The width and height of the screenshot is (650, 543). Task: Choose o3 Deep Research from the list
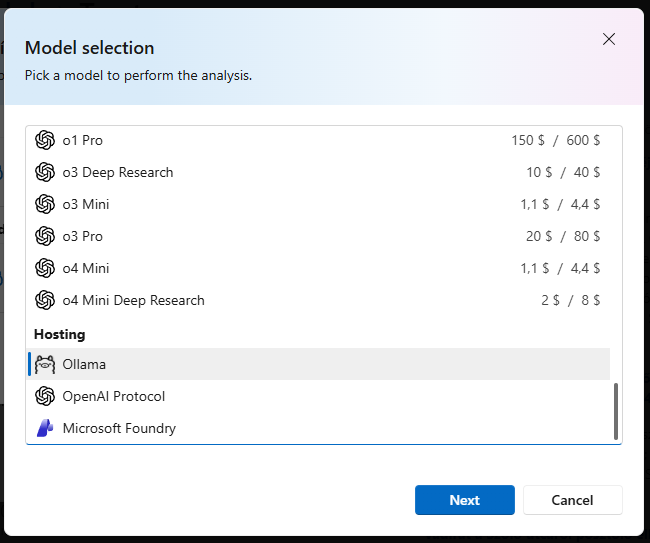(x=318, y=172)
